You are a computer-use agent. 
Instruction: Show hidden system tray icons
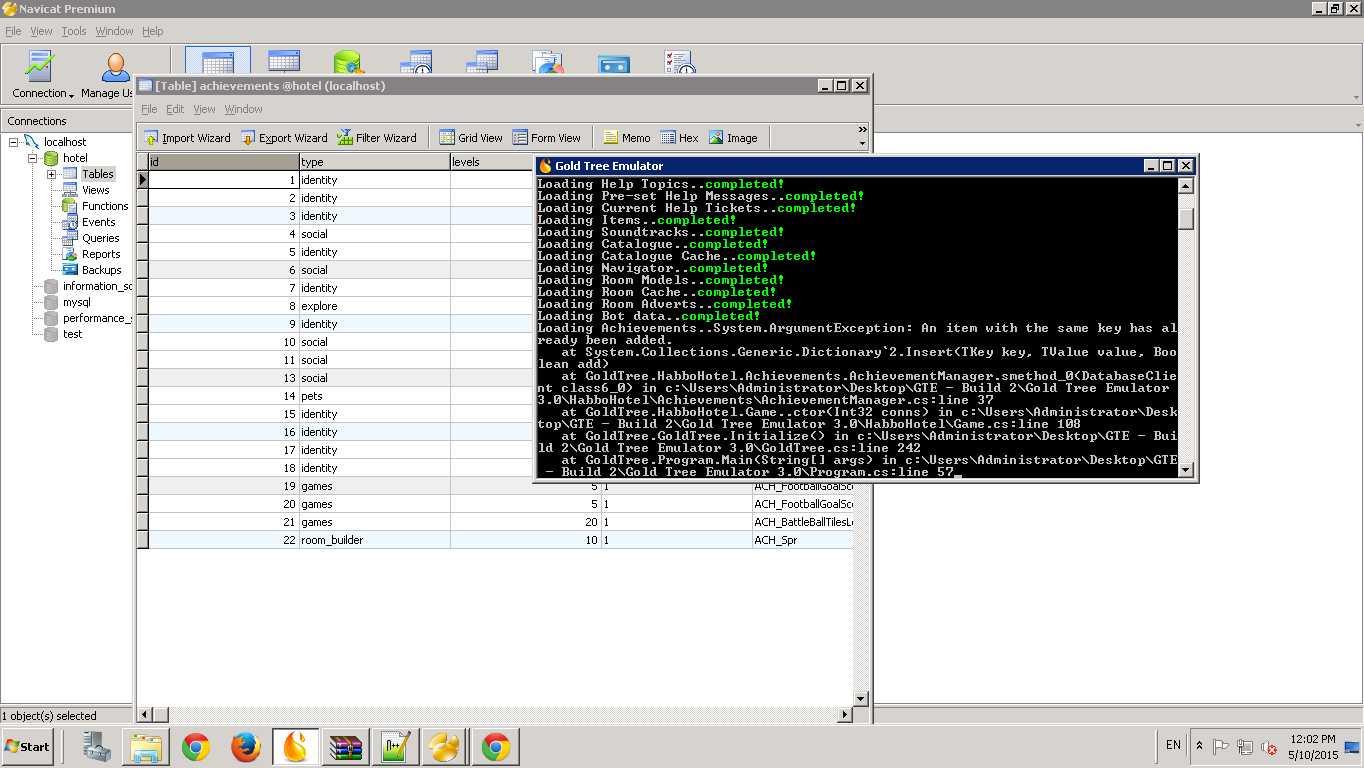tap(1198, 746)
